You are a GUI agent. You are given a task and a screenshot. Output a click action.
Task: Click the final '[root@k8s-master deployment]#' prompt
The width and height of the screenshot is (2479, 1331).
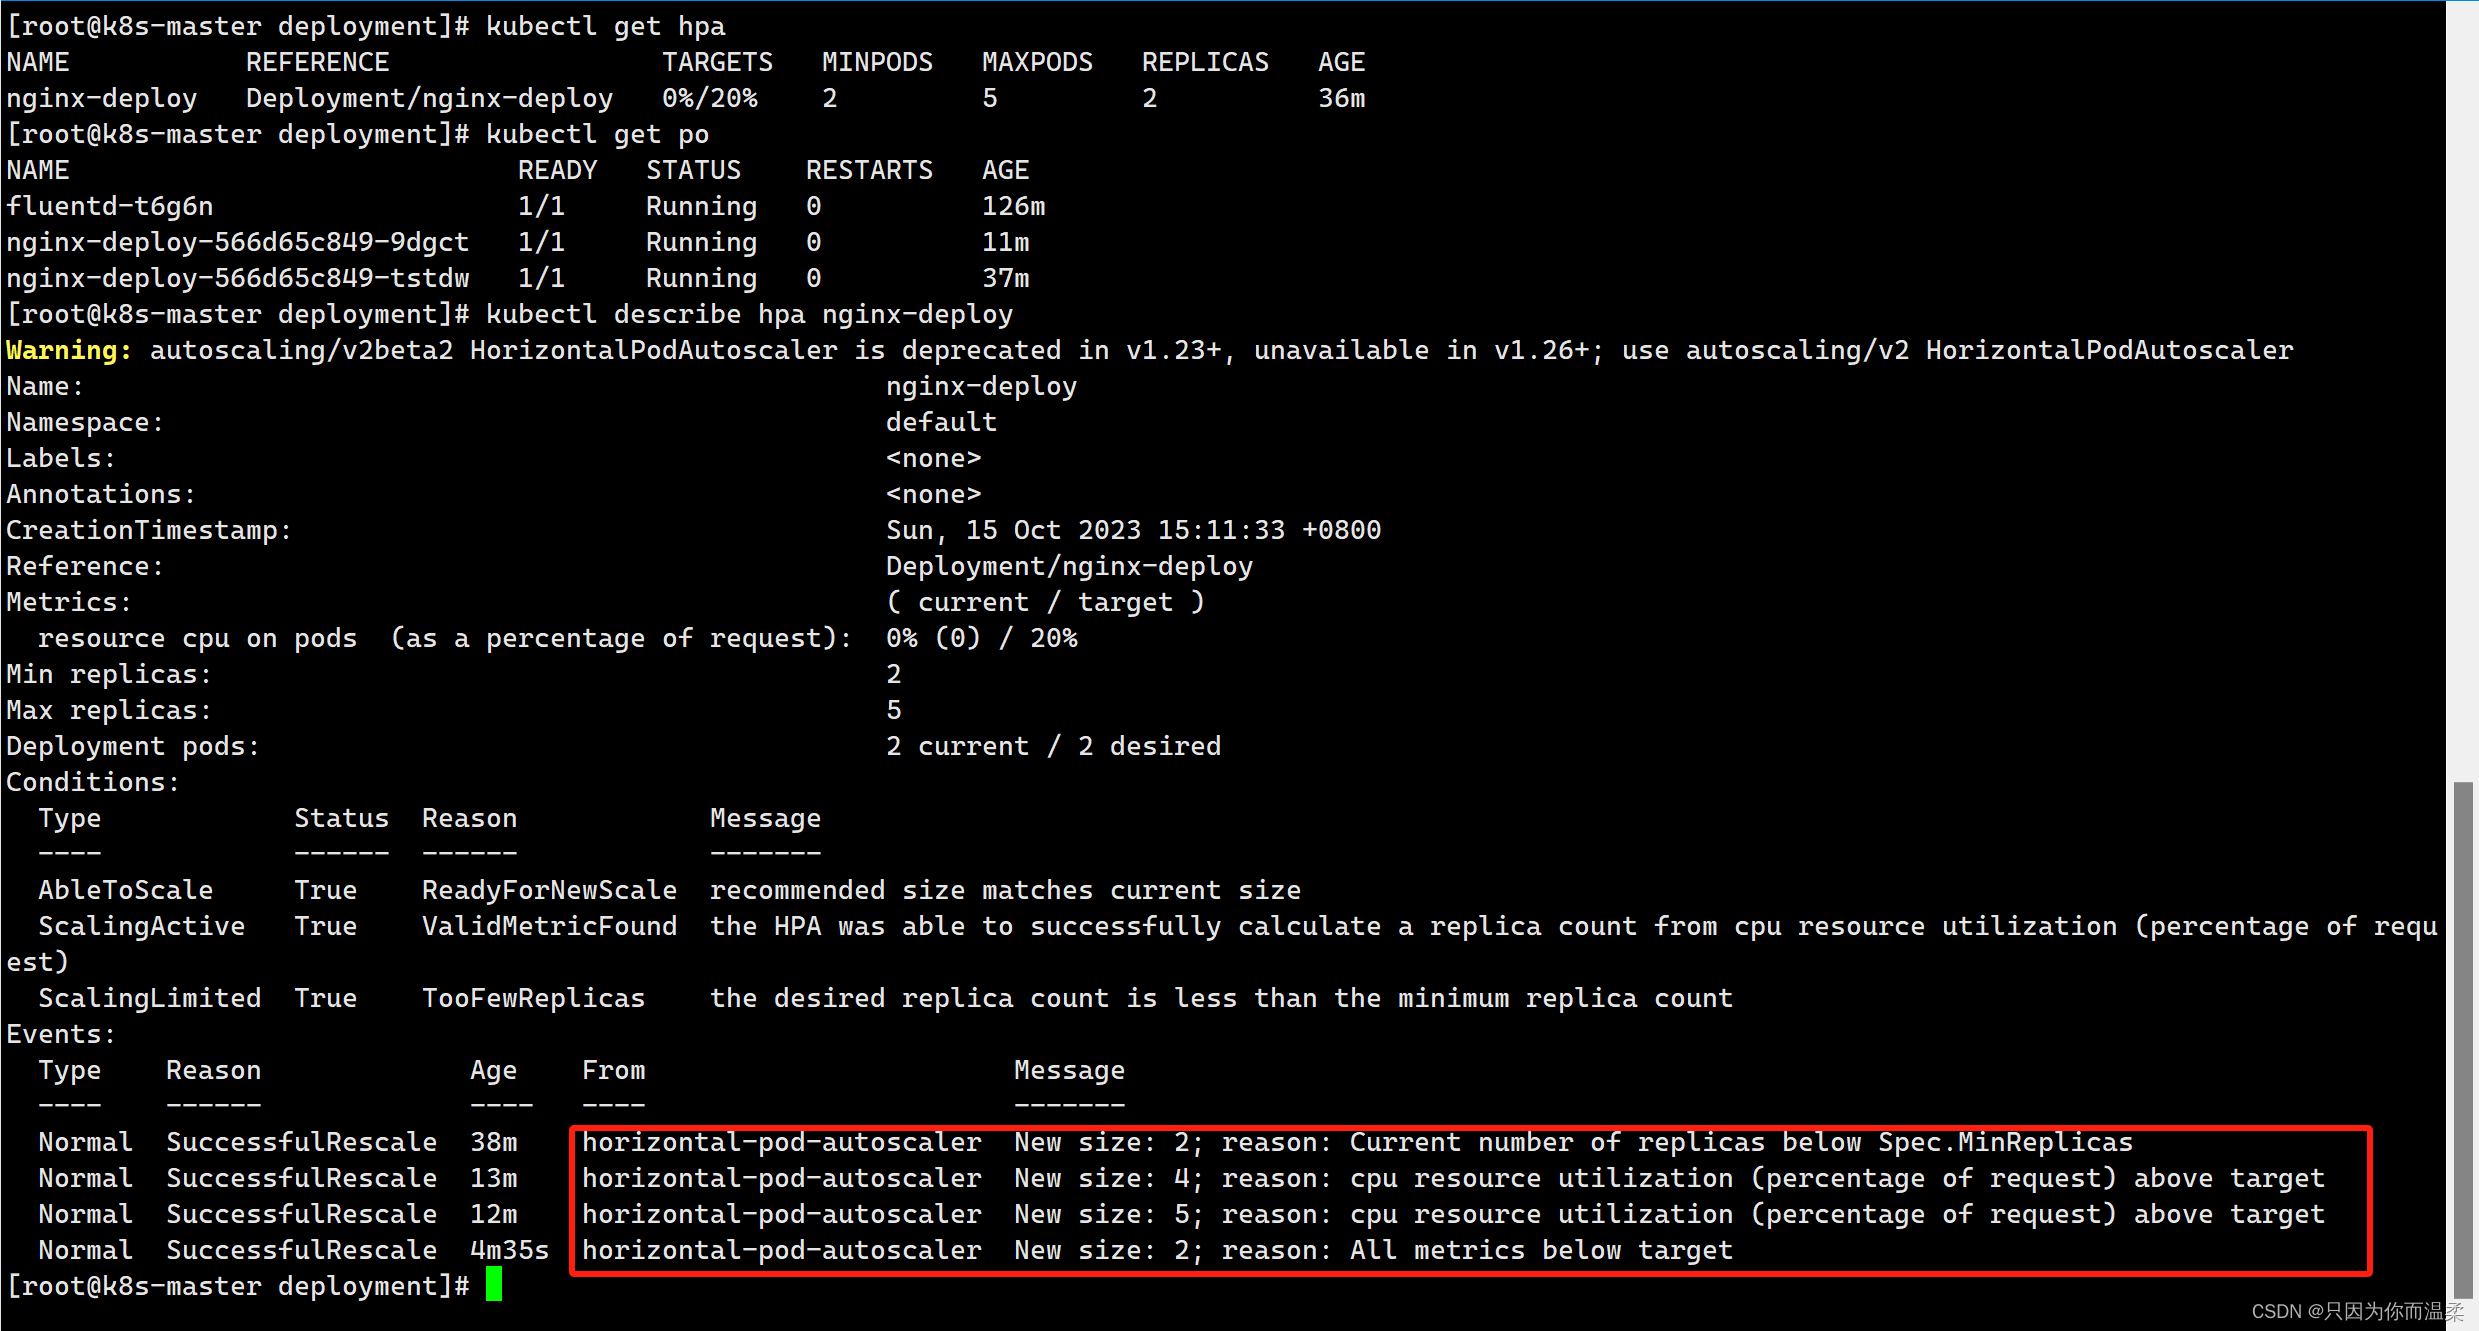(x=238, y=1286)
